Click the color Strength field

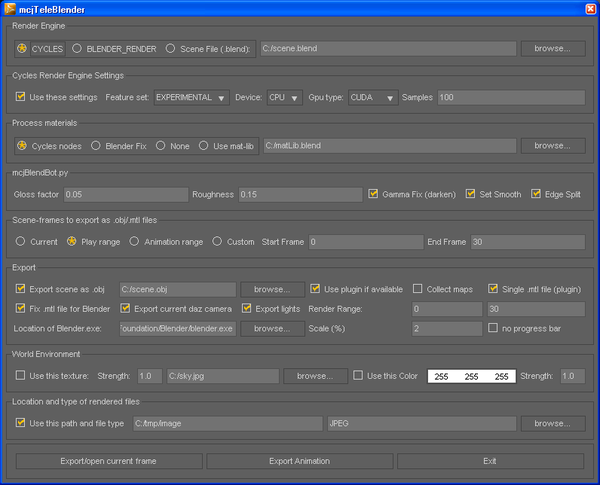pos(573,376)
